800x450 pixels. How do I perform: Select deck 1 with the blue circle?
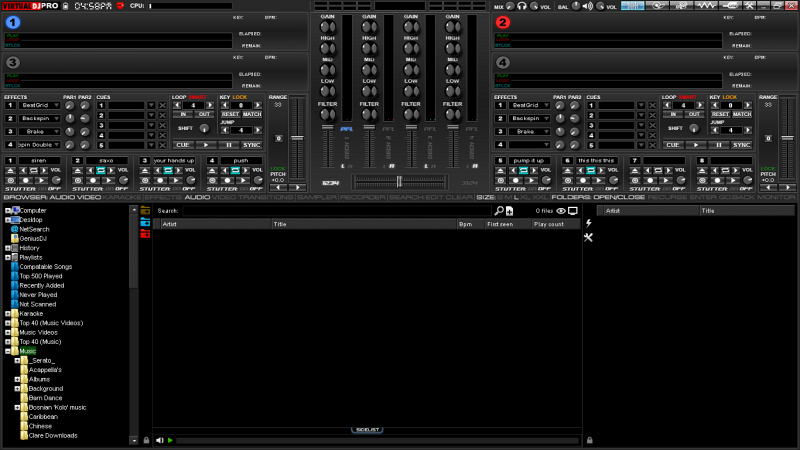[x=13, y=22]
